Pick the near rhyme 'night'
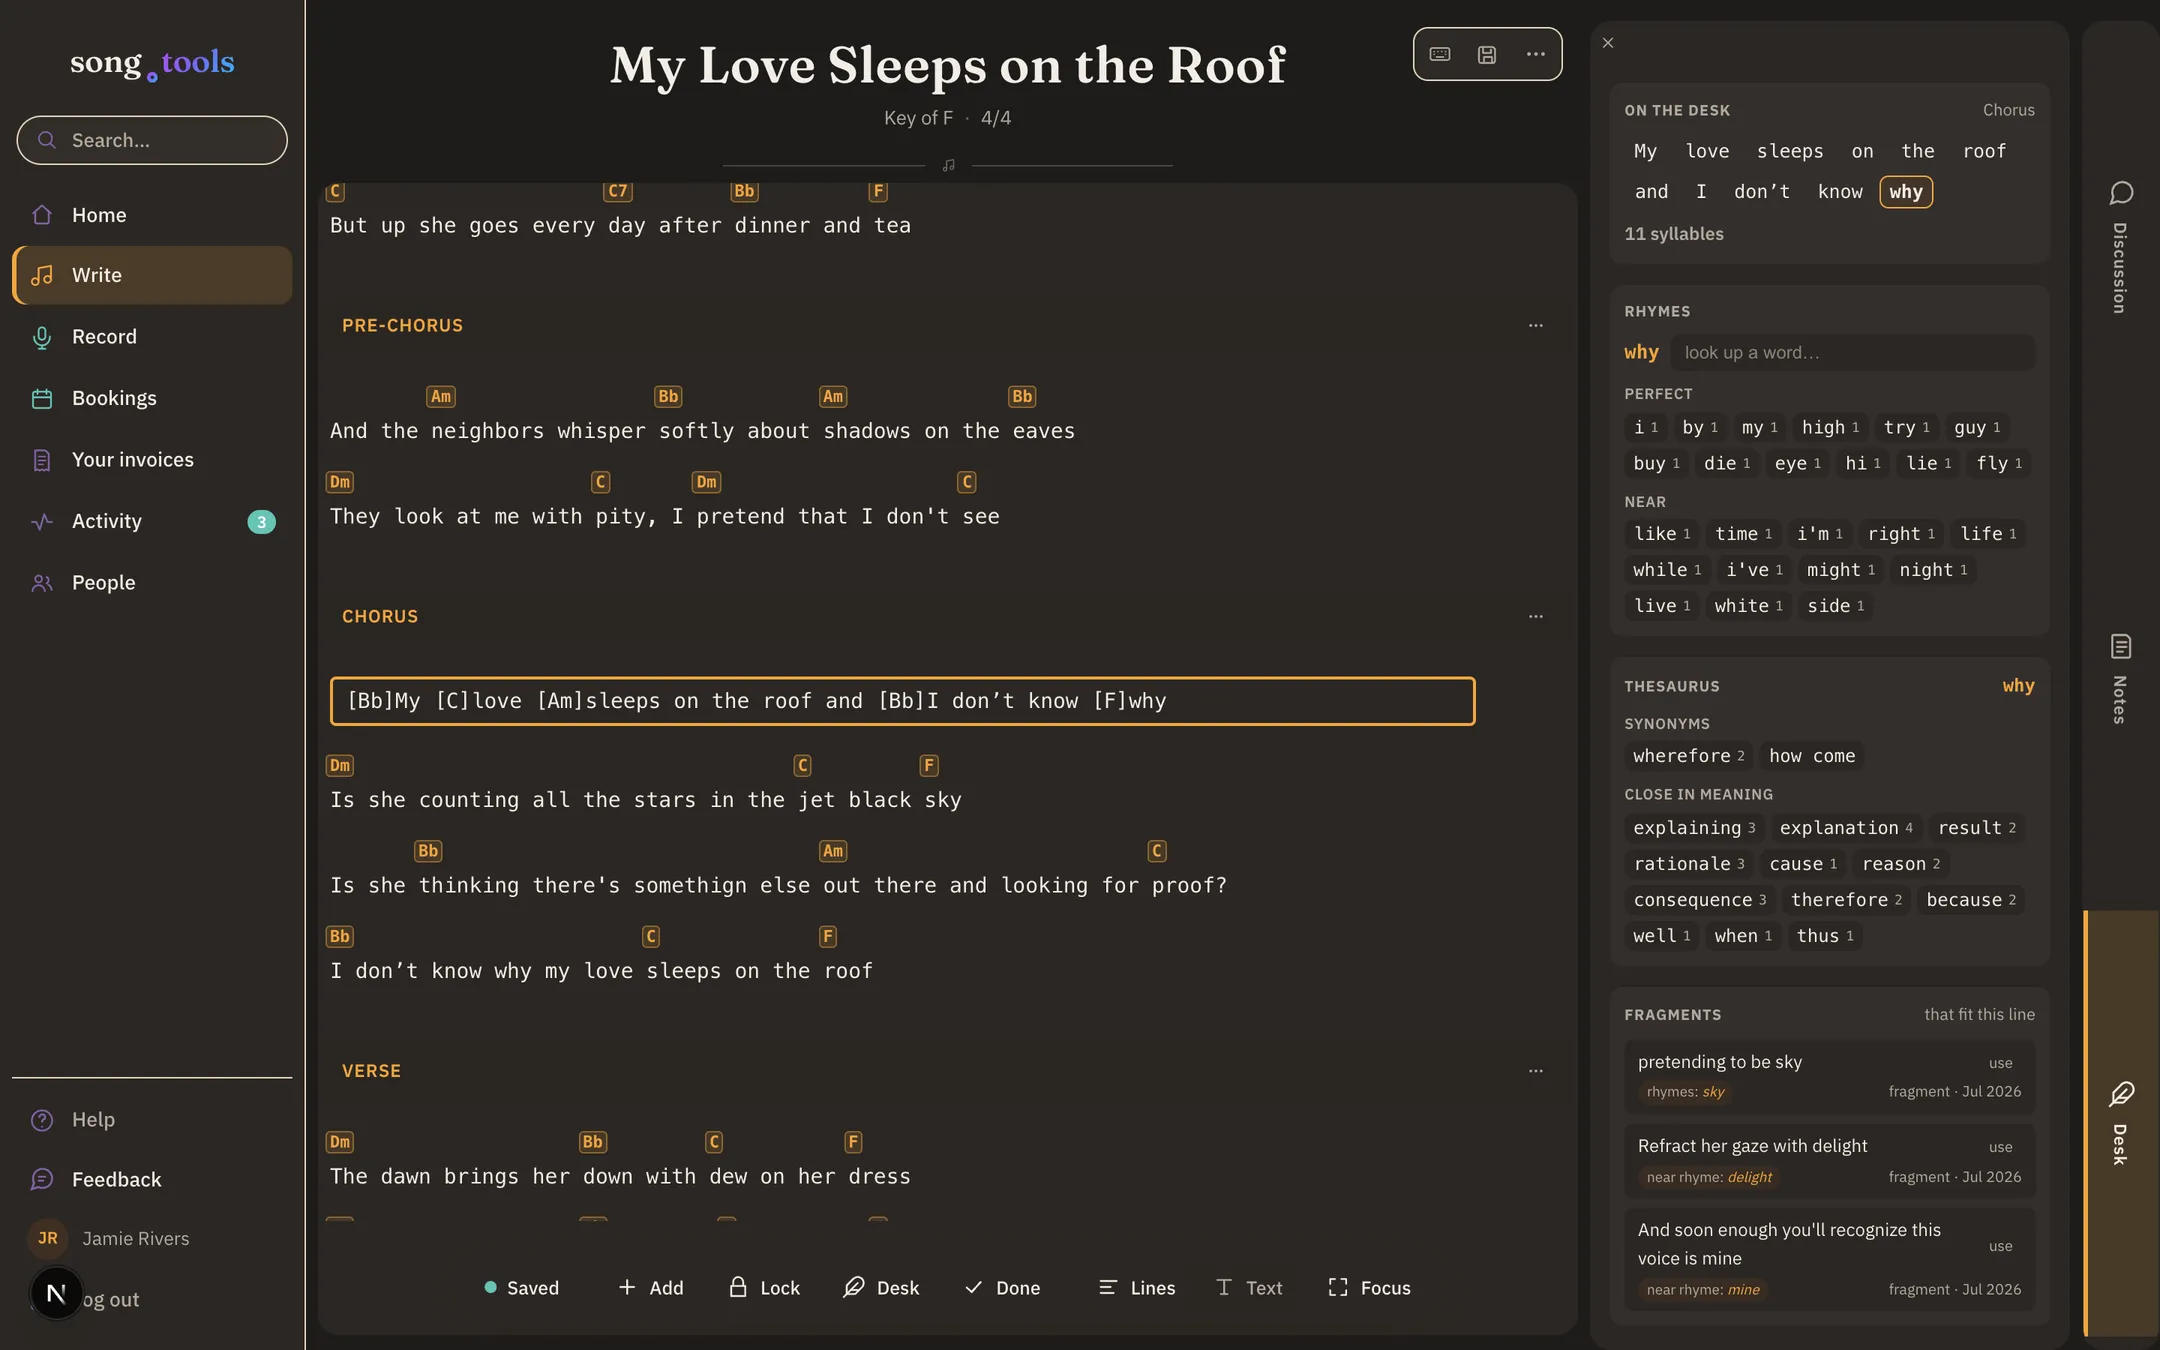The width and height of the screenshot is (2160, 1350). tap(1933, 570)
